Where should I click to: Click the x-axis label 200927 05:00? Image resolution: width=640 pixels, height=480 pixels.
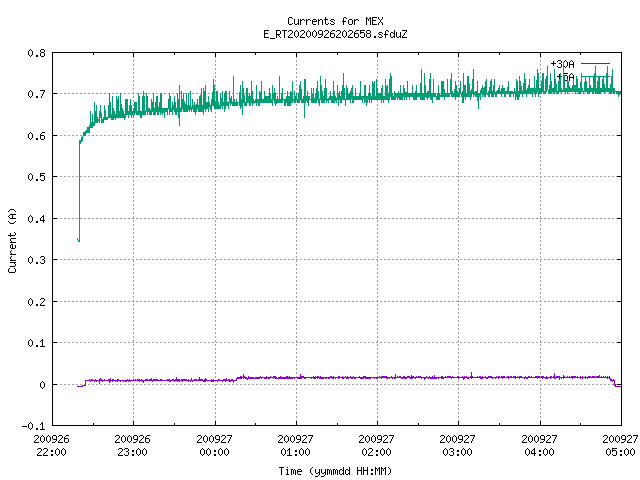(x=620, y=446)
